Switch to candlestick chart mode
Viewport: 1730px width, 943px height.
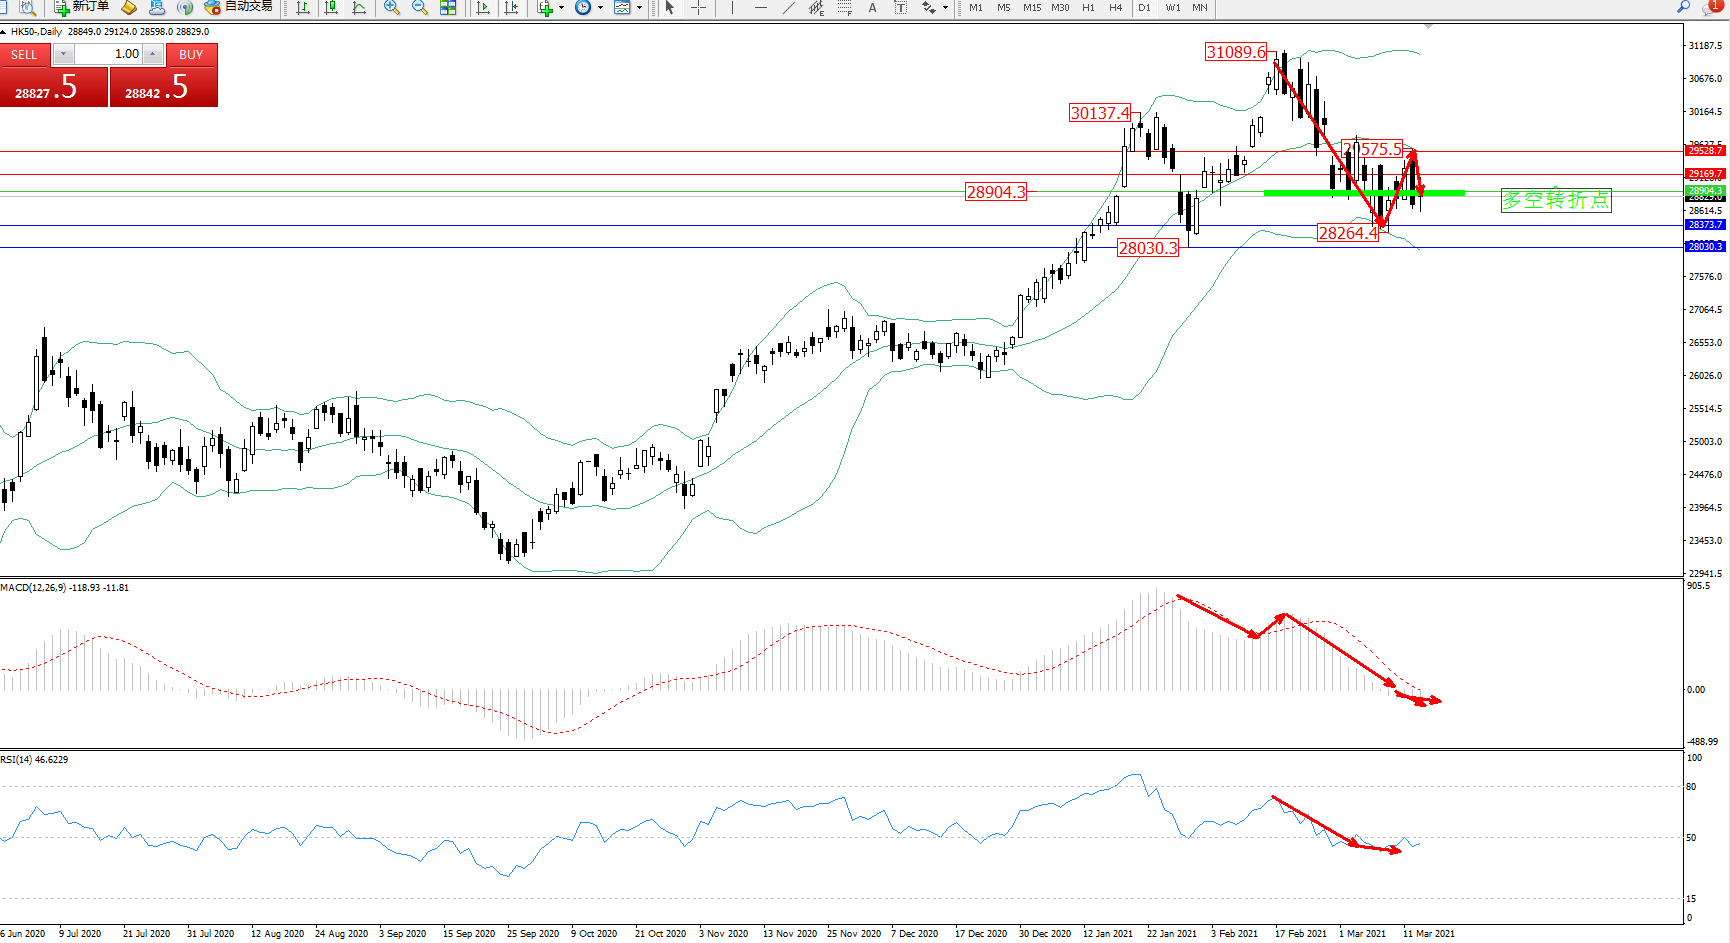[x=331, y=8]
